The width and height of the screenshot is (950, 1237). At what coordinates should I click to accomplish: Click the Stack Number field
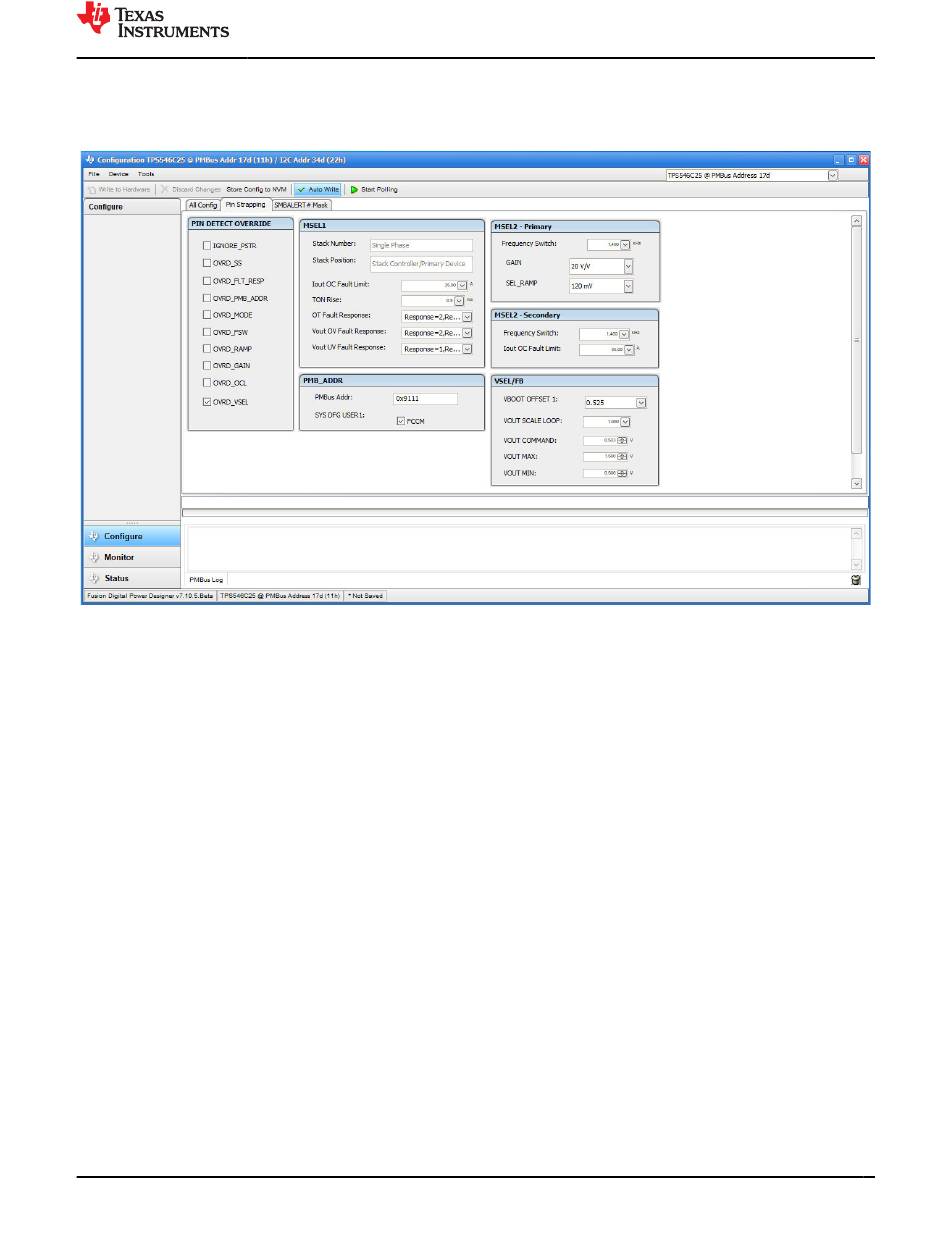421,245
